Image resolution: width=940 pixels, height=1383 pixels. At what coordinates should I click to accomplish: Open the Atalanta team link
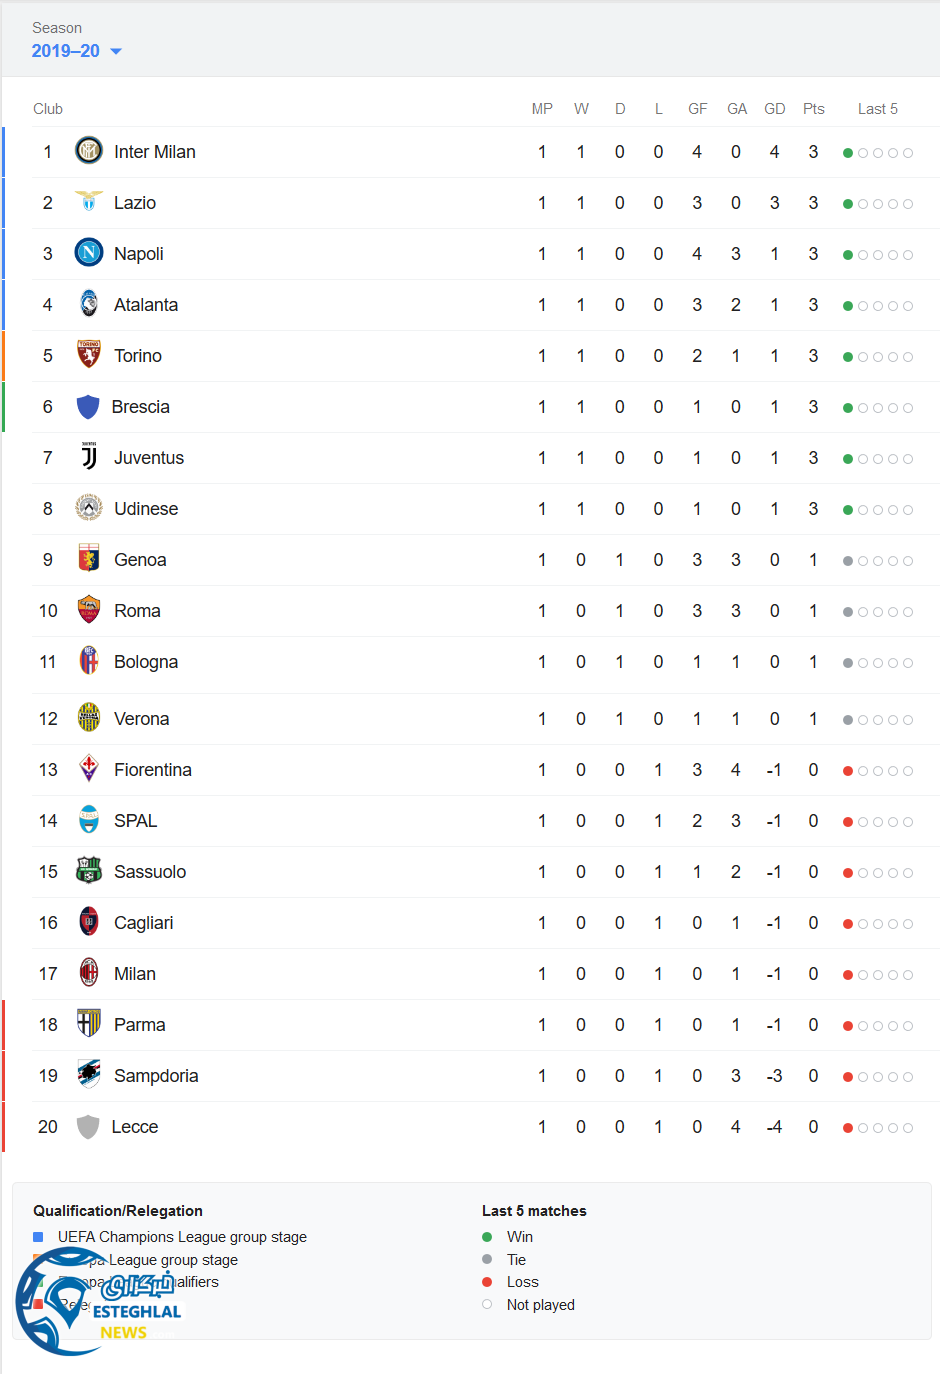tap(146, 305)
